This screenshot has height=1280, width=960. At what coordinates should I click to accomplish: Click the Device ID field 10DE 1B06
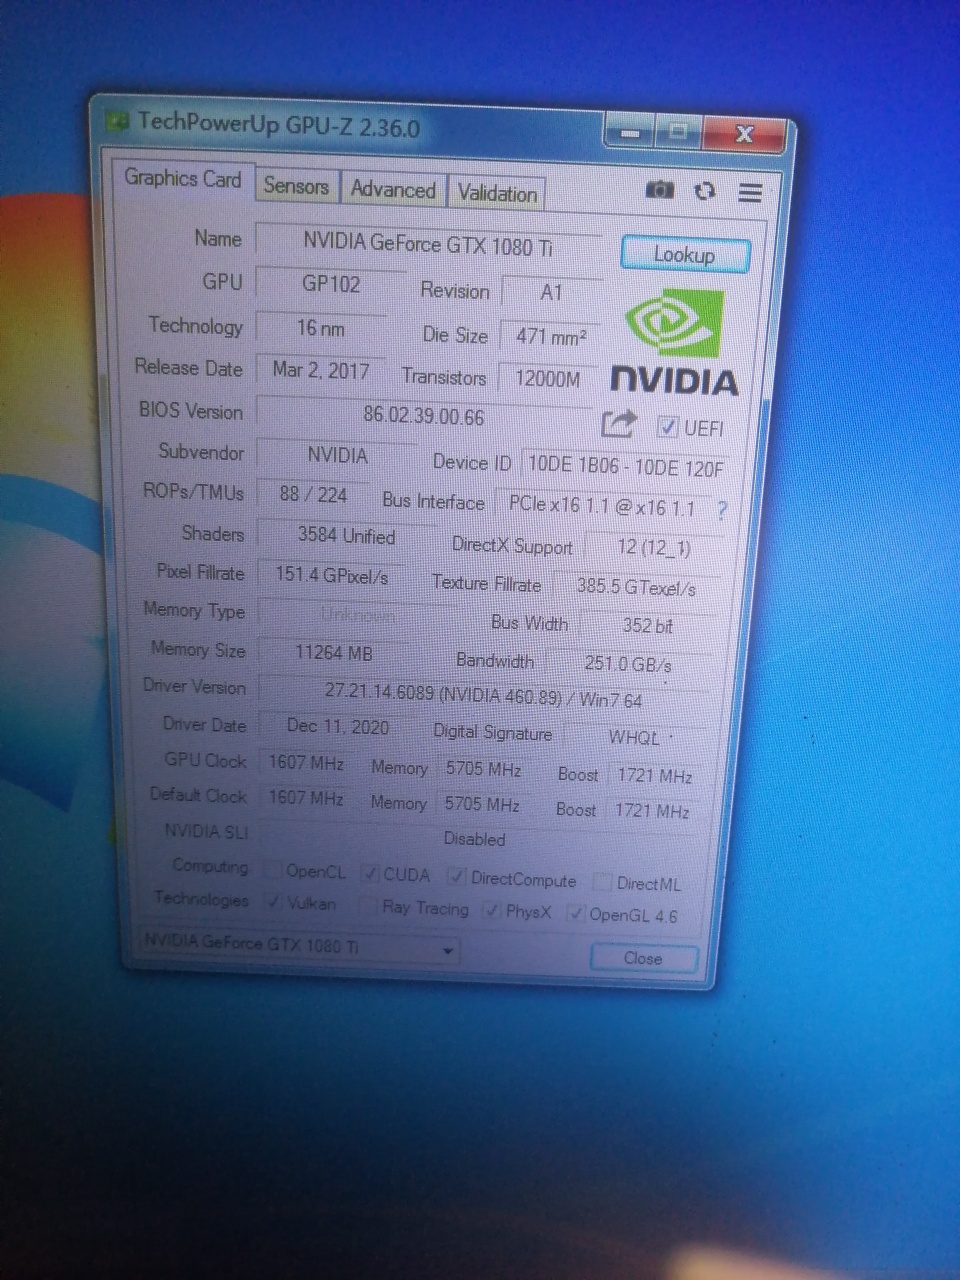(x=625, y=466)
